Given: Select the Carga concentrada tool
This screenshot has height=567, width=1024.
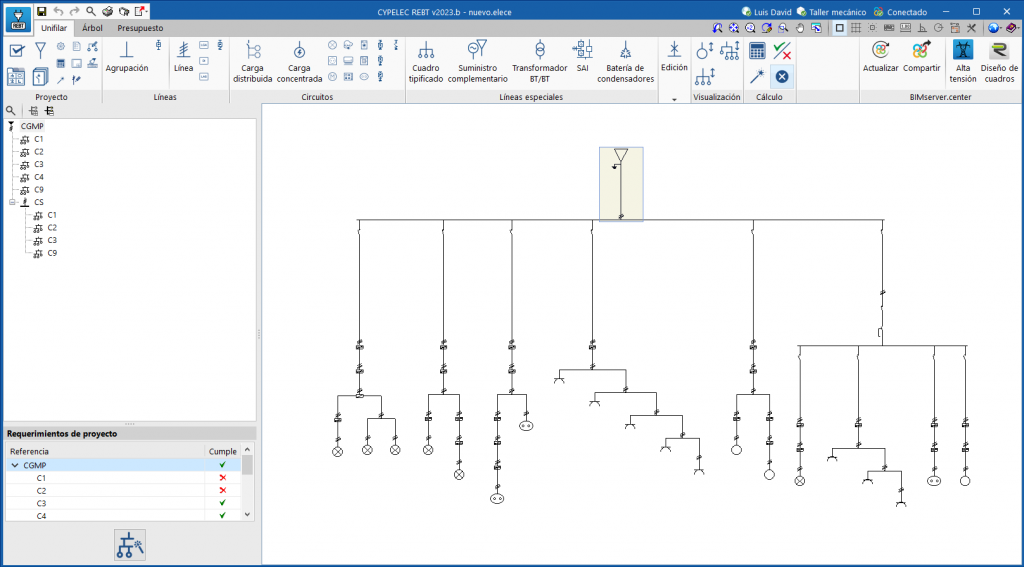Looking at the screenshot, I should click(298, 59).
